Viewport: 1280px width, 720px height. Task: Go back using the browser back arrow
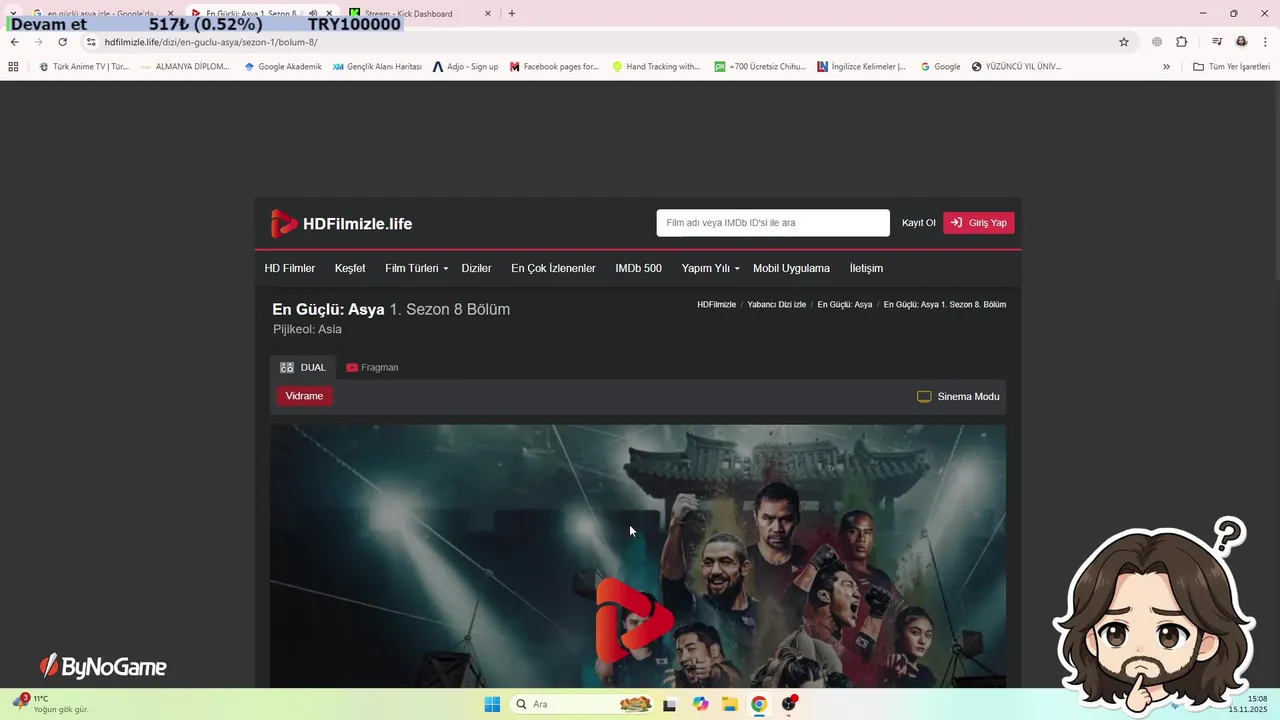[14, 42]
